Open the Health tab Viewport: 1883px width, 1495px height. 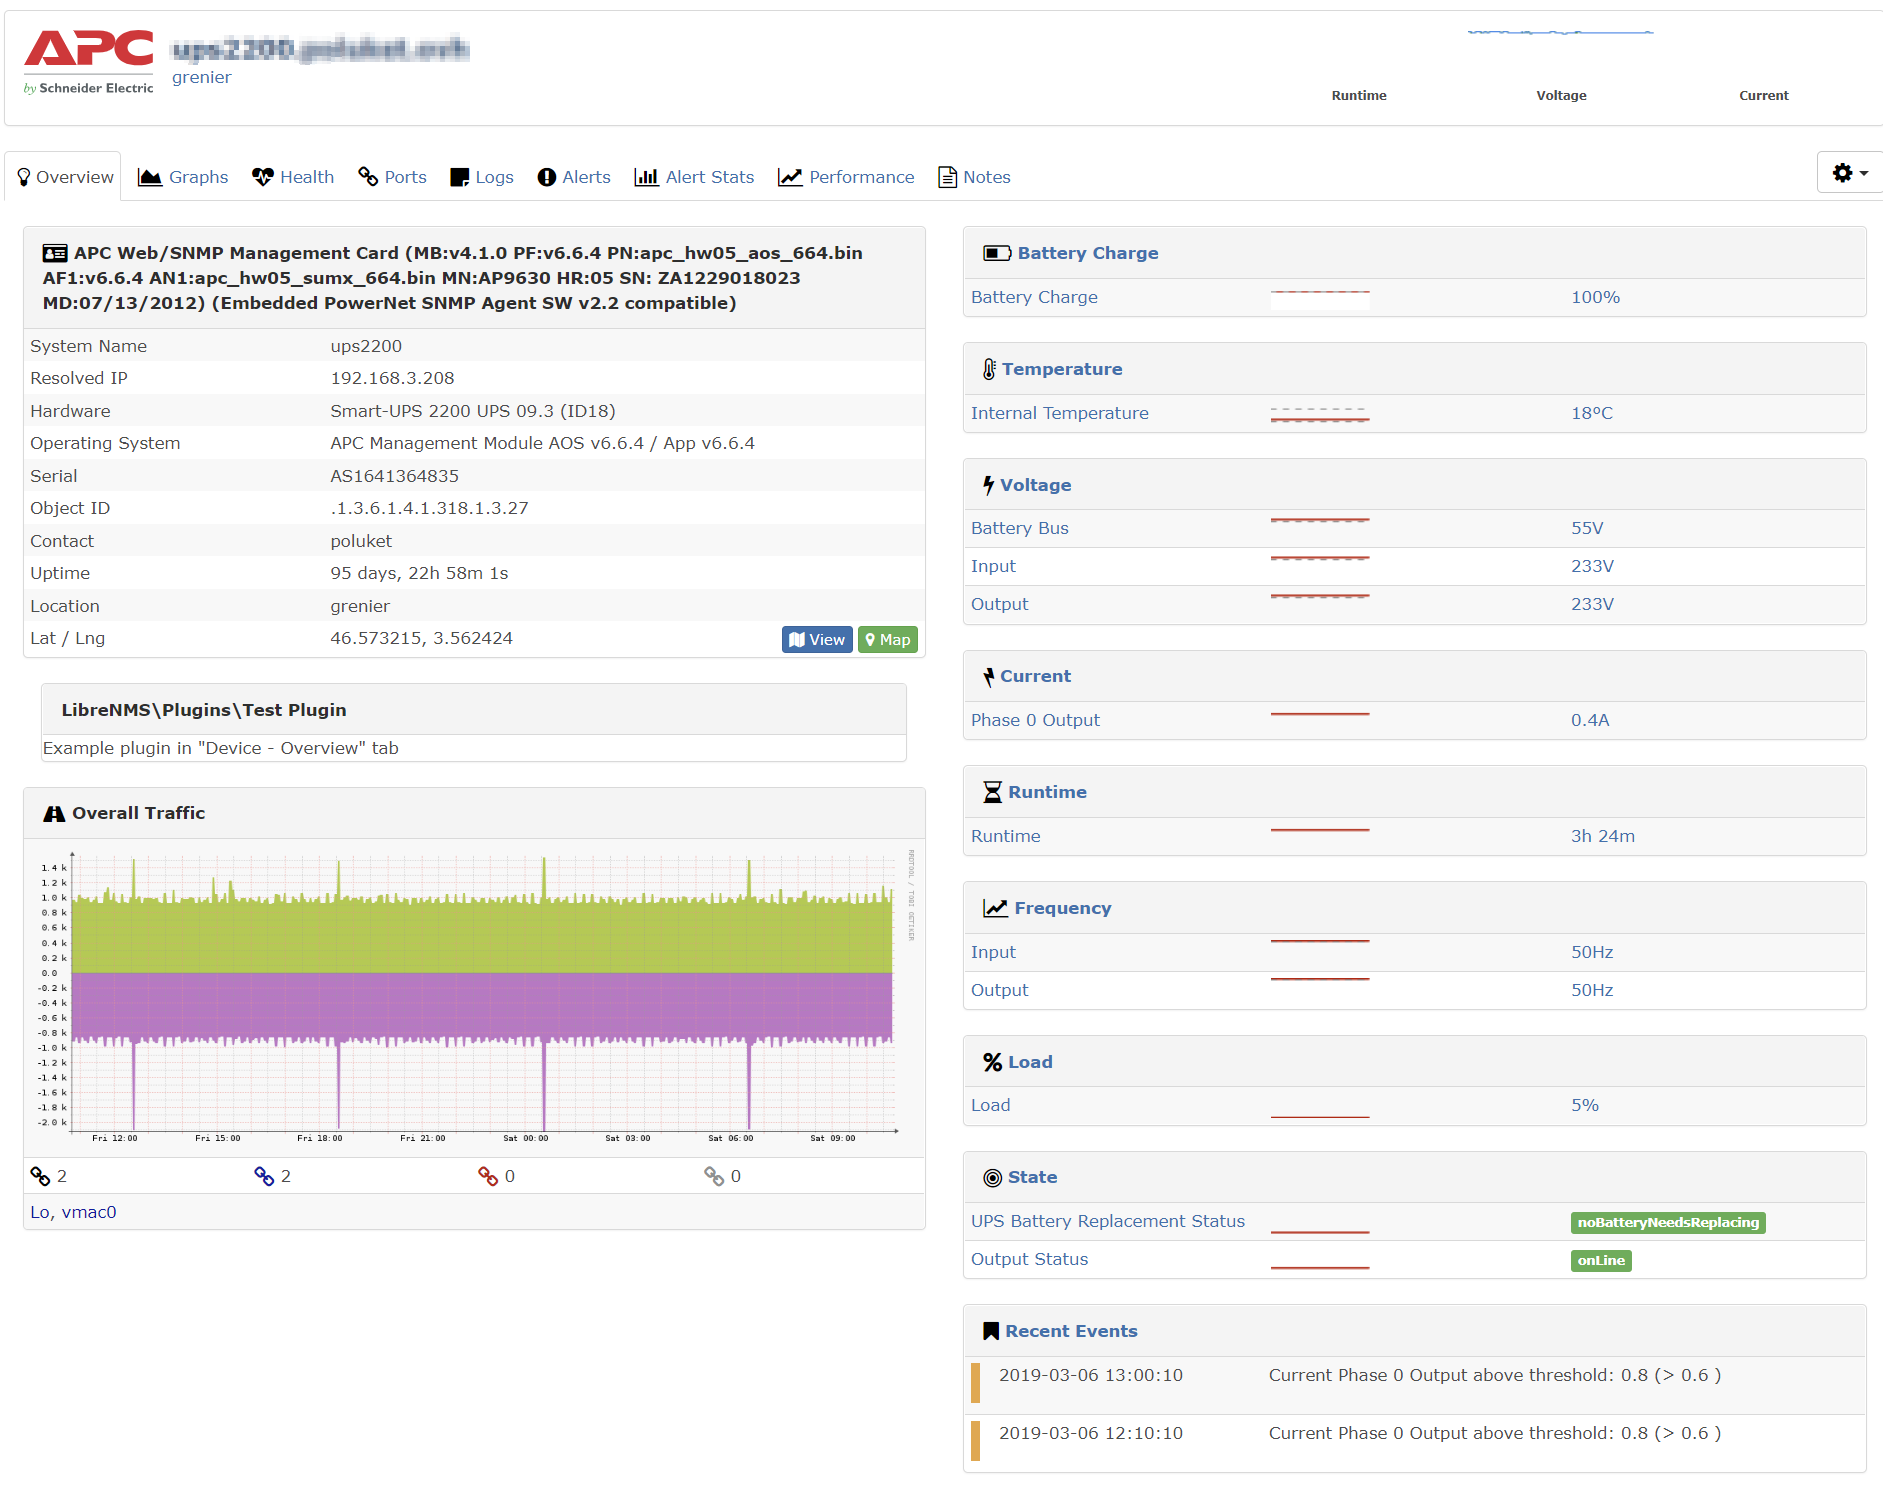293,177
